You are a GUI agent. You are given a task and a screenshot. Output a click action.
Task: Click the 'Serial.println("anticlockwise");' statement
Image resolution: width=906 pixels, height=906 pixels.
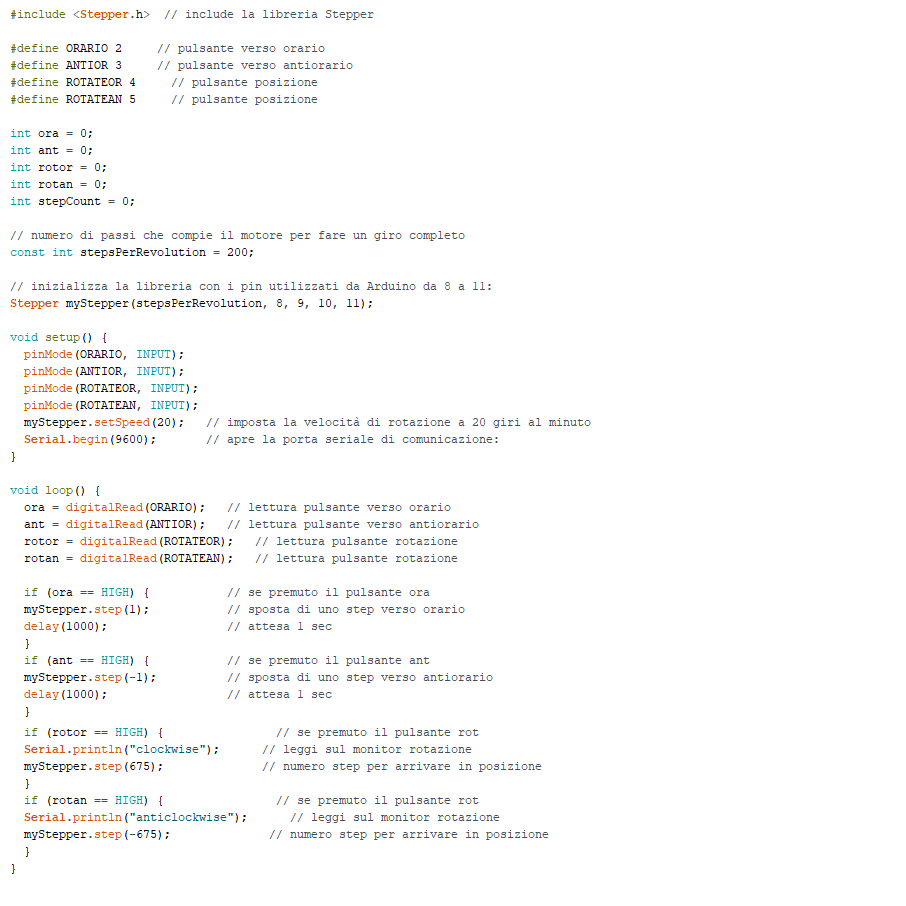click(135, 817)
